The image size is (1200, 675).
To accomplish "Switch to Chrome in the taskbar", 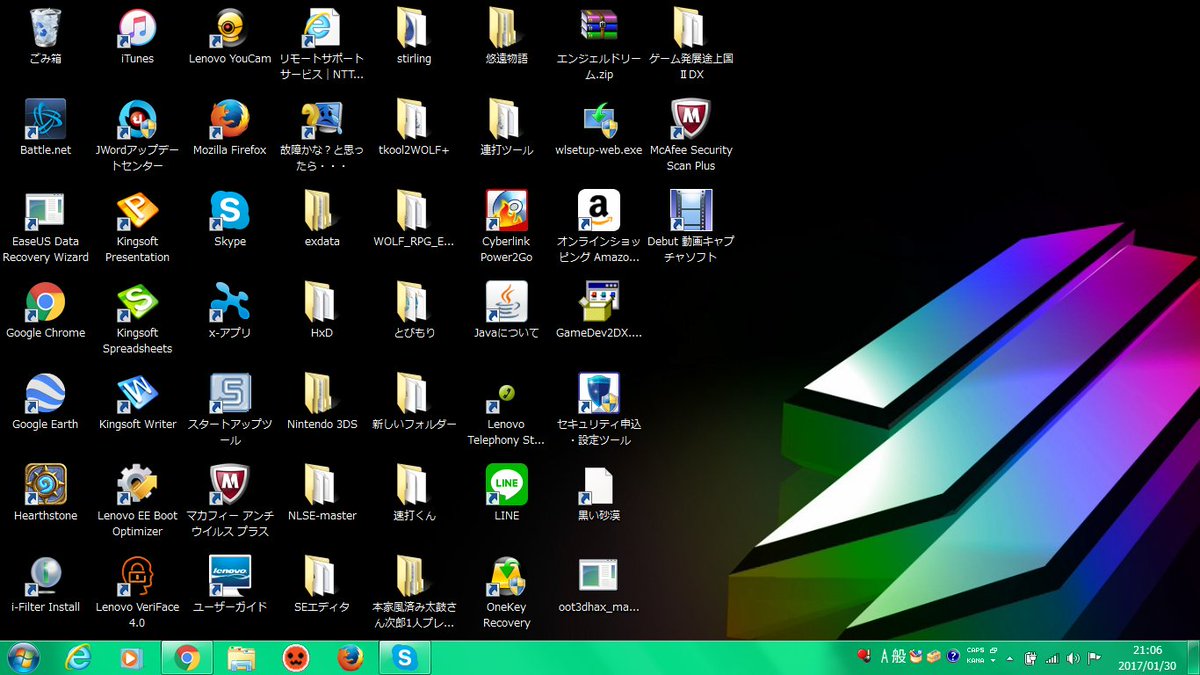I will point(185,657).
